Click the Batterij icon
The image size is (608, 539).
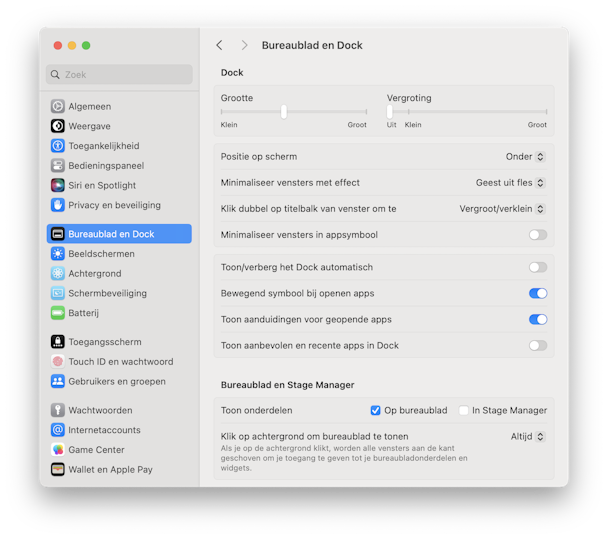(58, 313)
